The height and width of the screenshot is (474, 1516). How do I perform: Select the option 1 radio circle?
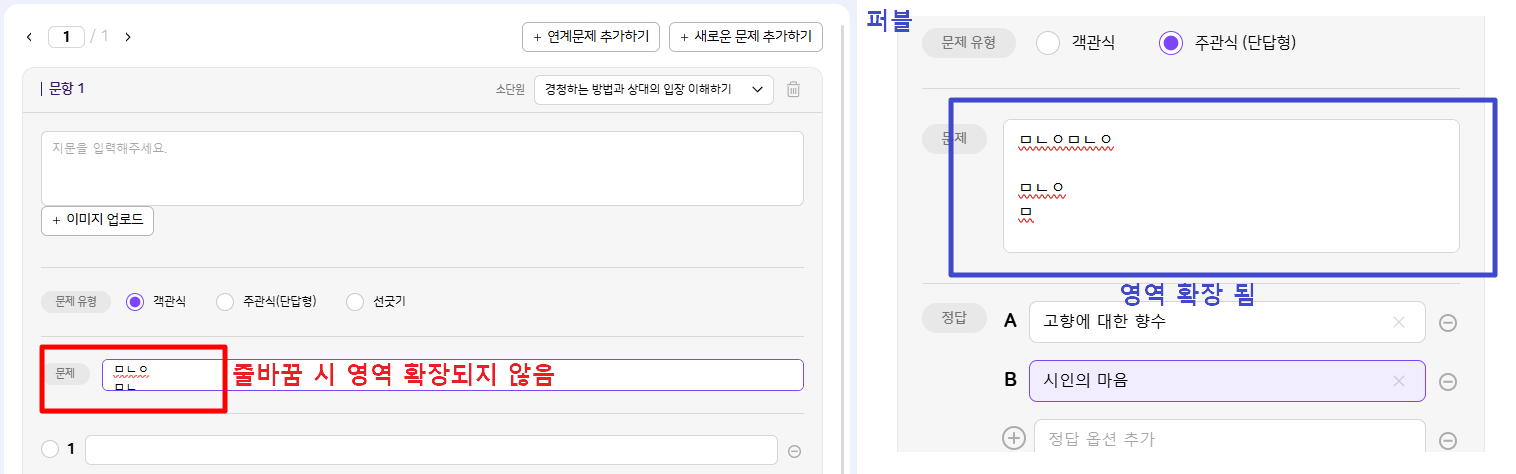tap(50, 450)
